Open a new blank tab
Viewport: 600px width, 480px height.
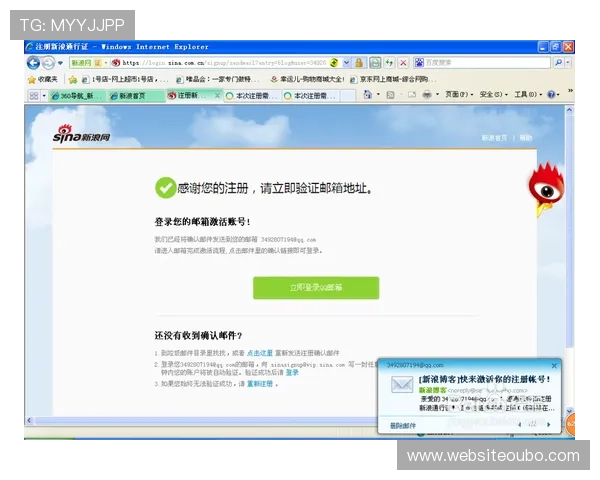pos(348,96)
